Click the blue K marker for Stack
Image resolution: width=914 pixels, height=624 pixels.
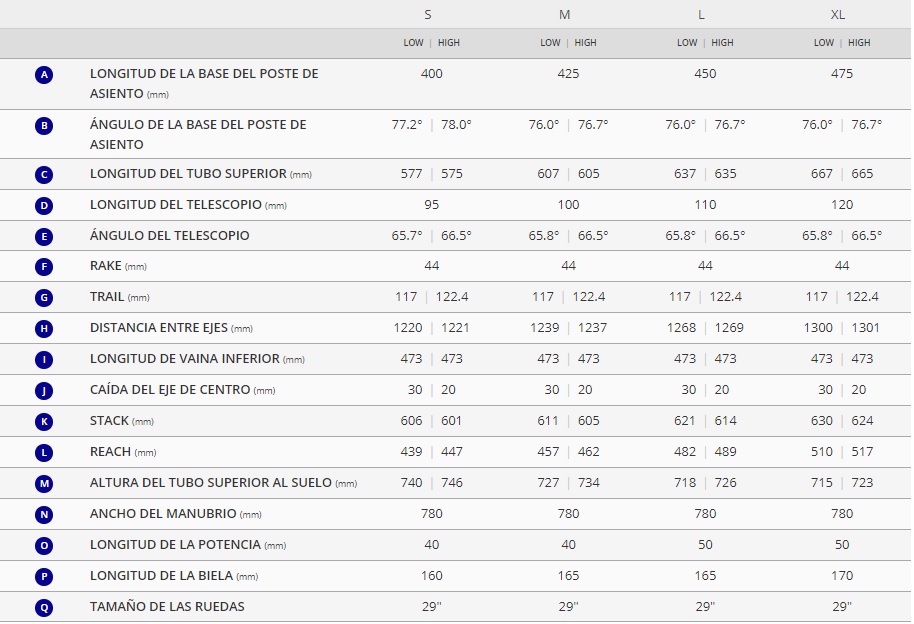44,421
